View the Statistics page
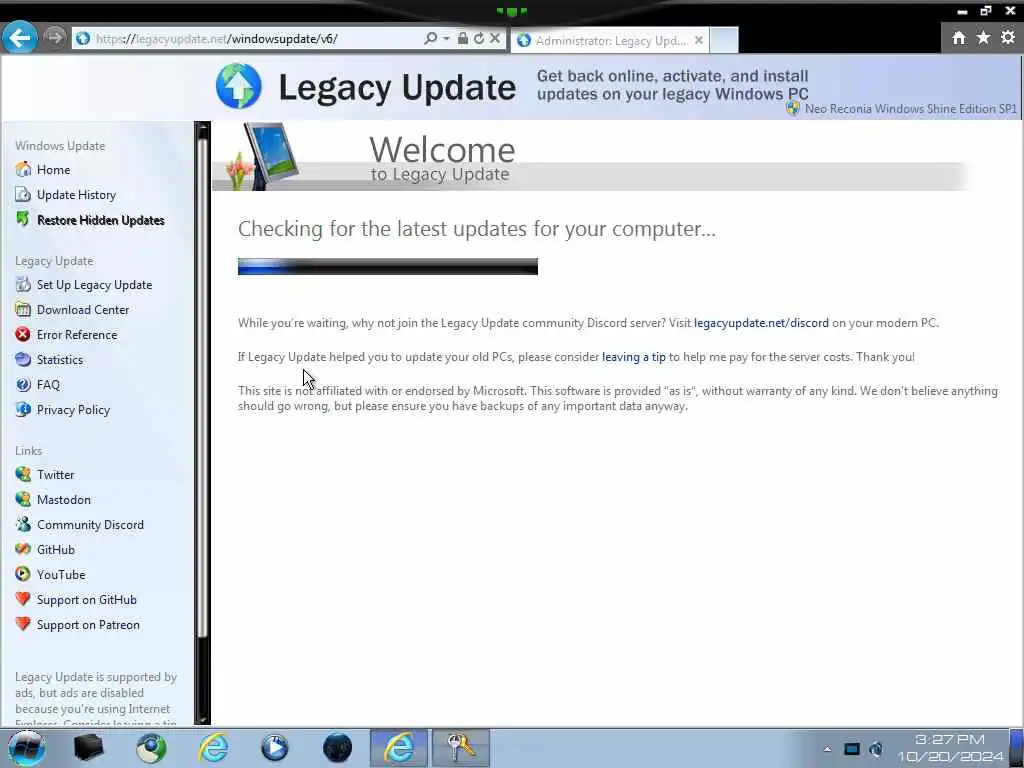 (x=59, y=360)
